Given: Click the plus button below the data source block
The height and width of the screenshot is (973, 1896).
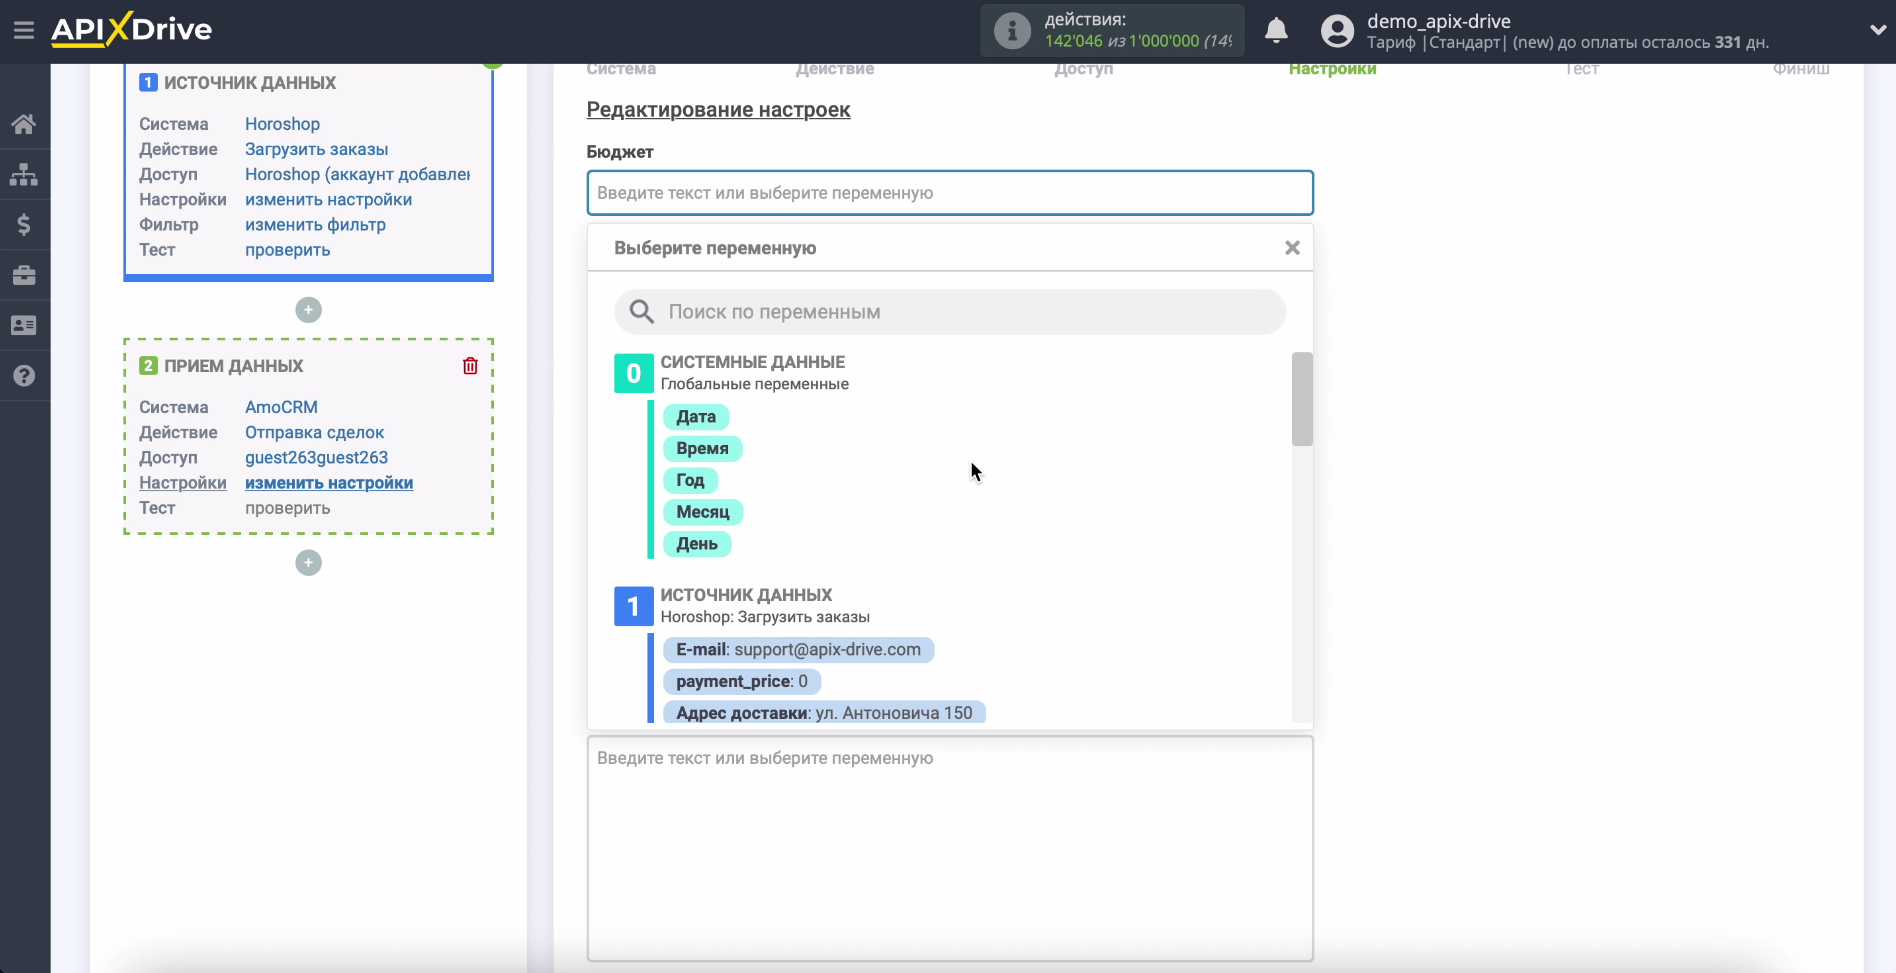Looking at the screenshot, I should (x=308, y=310).
